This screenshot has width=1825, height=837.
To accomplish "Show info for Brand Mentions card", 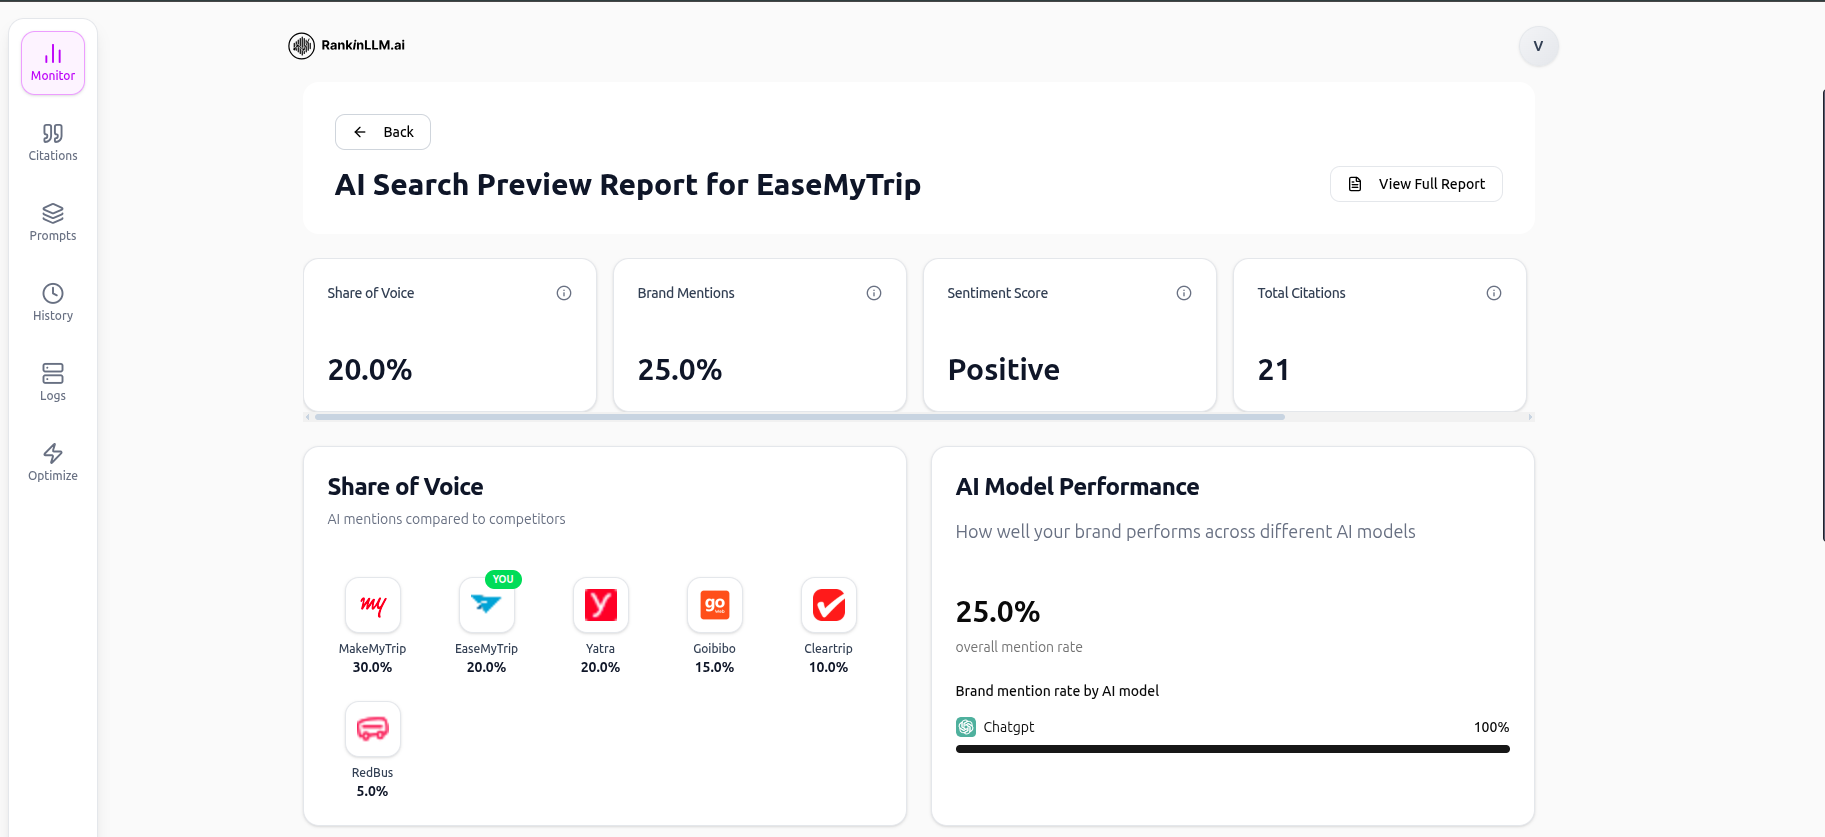I will 874,293.
